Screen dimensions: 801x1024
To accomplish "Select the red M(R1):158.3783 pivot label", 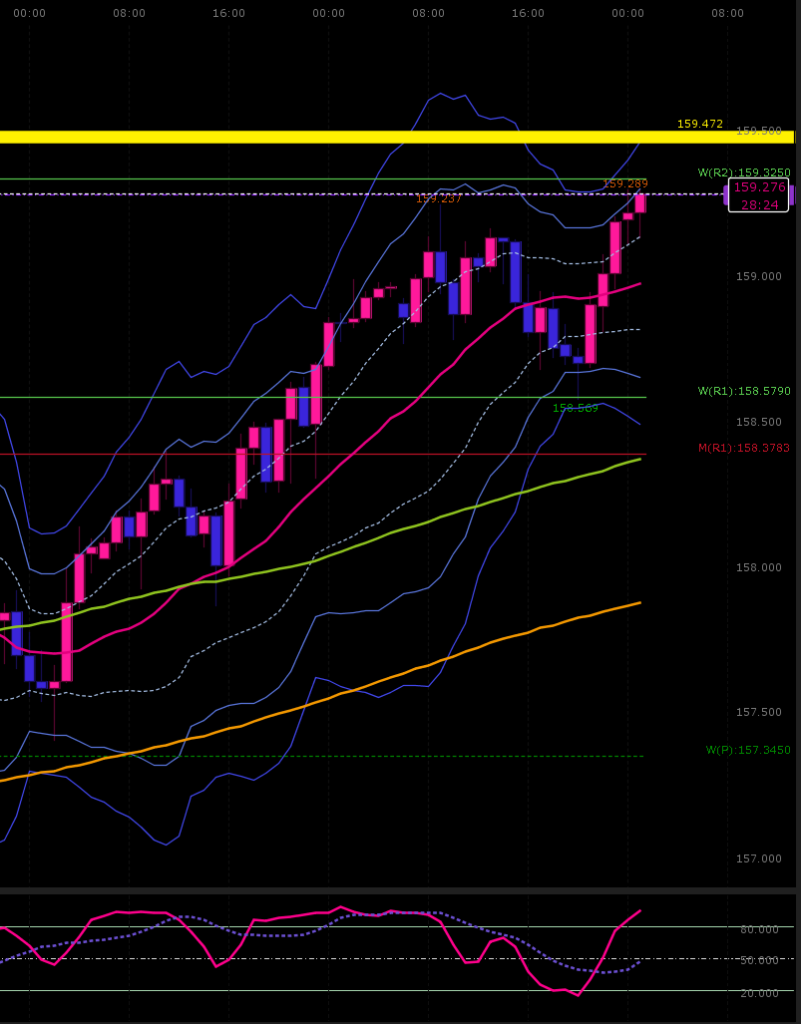I will click(x=744, y=448).
